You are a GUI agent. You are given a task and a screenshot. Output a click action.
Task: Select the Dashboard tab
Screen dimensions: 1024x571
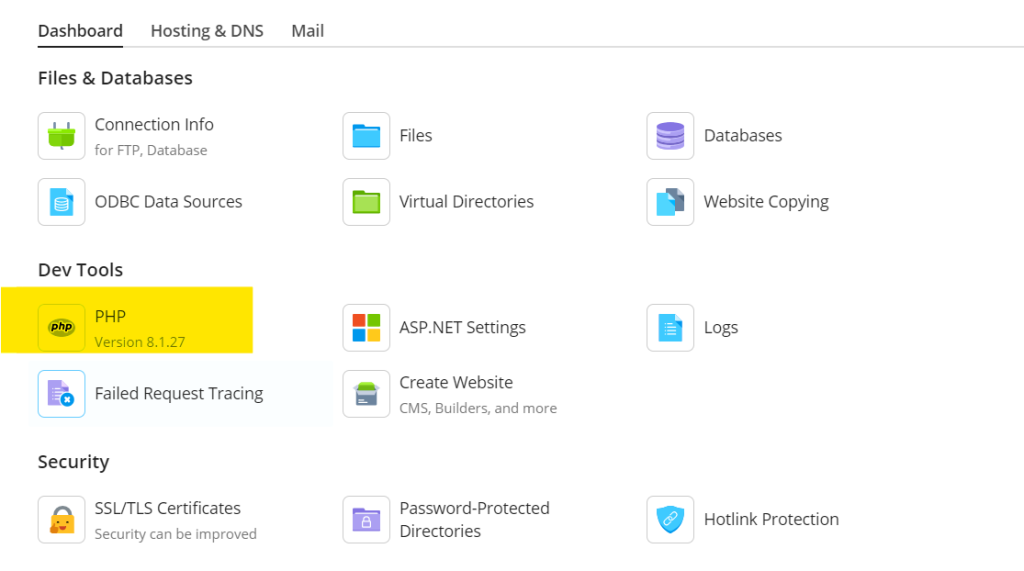coord(80,31)
